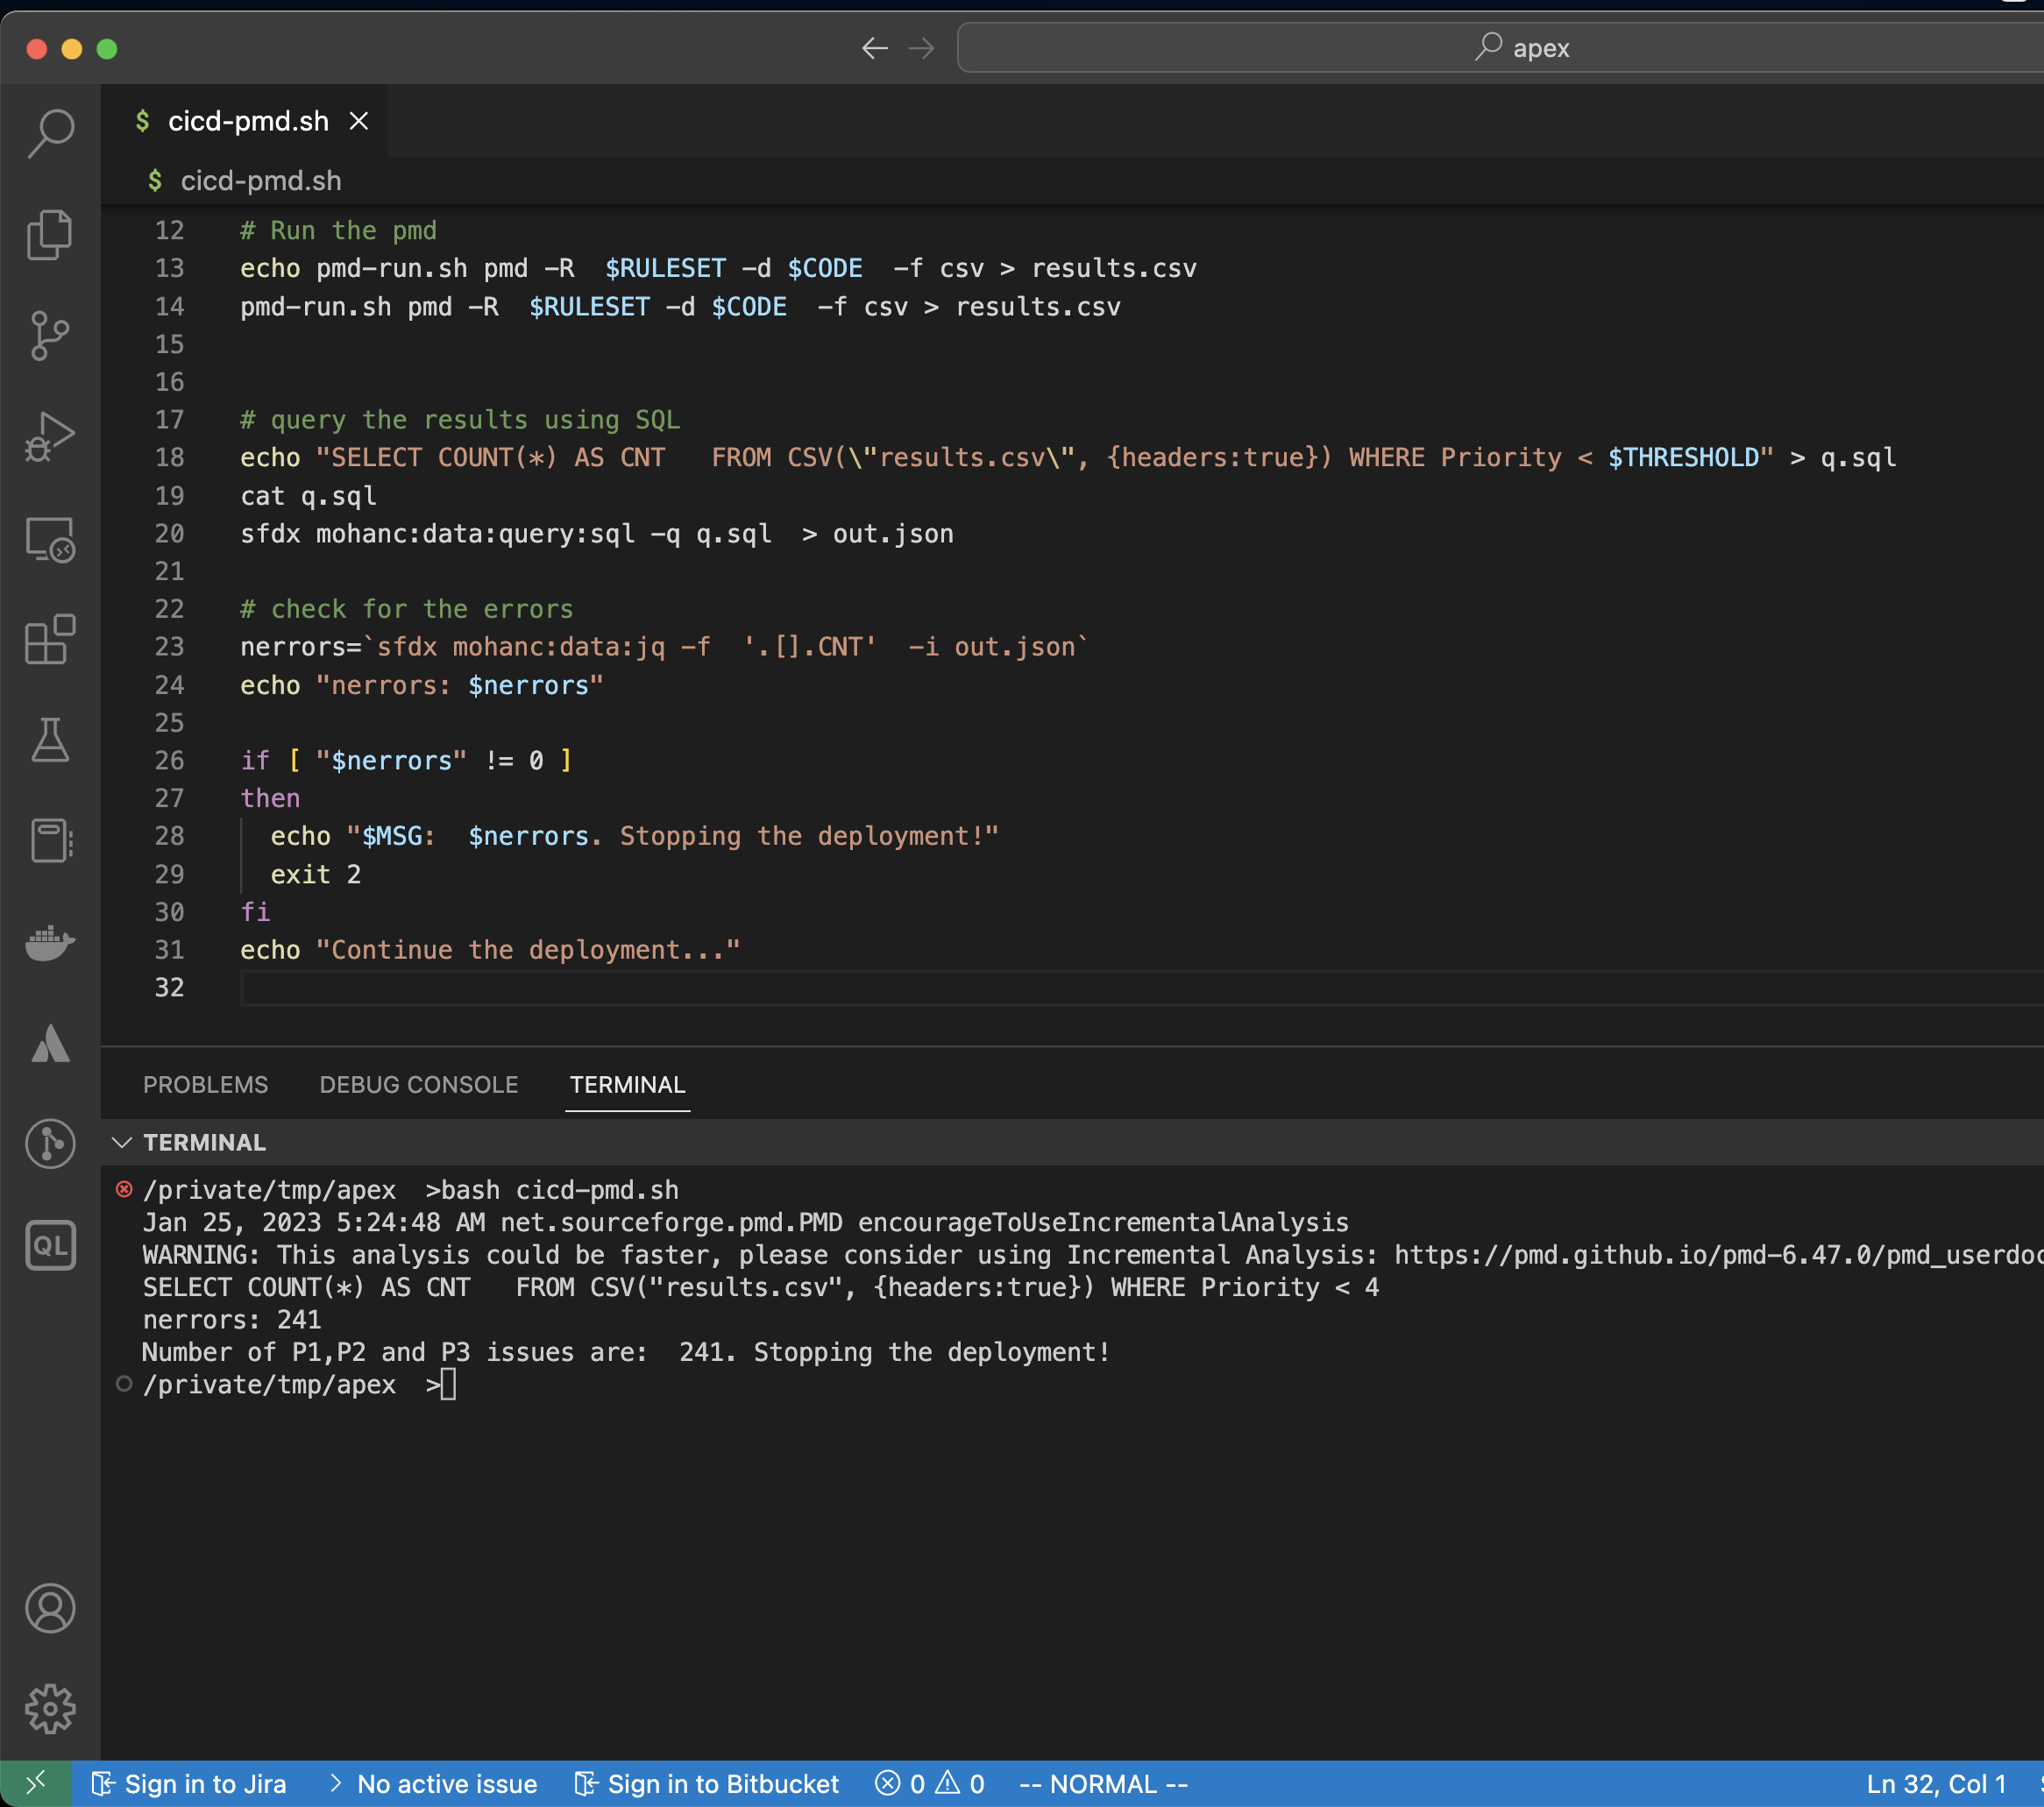Go back with the left arrow
The image size is (2044, 1807).
875,48
